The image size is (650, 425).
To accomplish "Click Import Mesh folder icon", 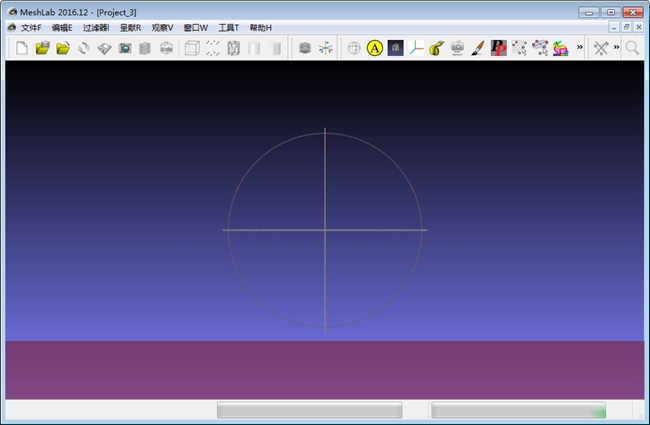I will 63,48.
